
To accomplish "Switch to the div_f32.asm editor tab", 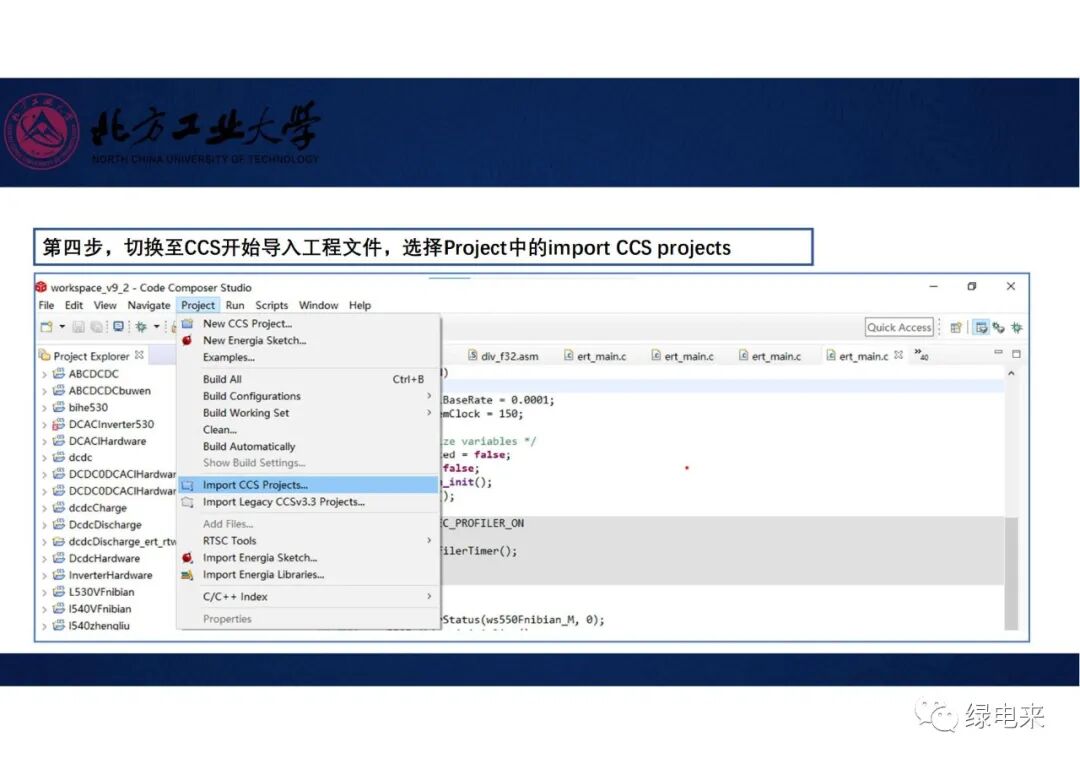I will click(x=503, y=355).
